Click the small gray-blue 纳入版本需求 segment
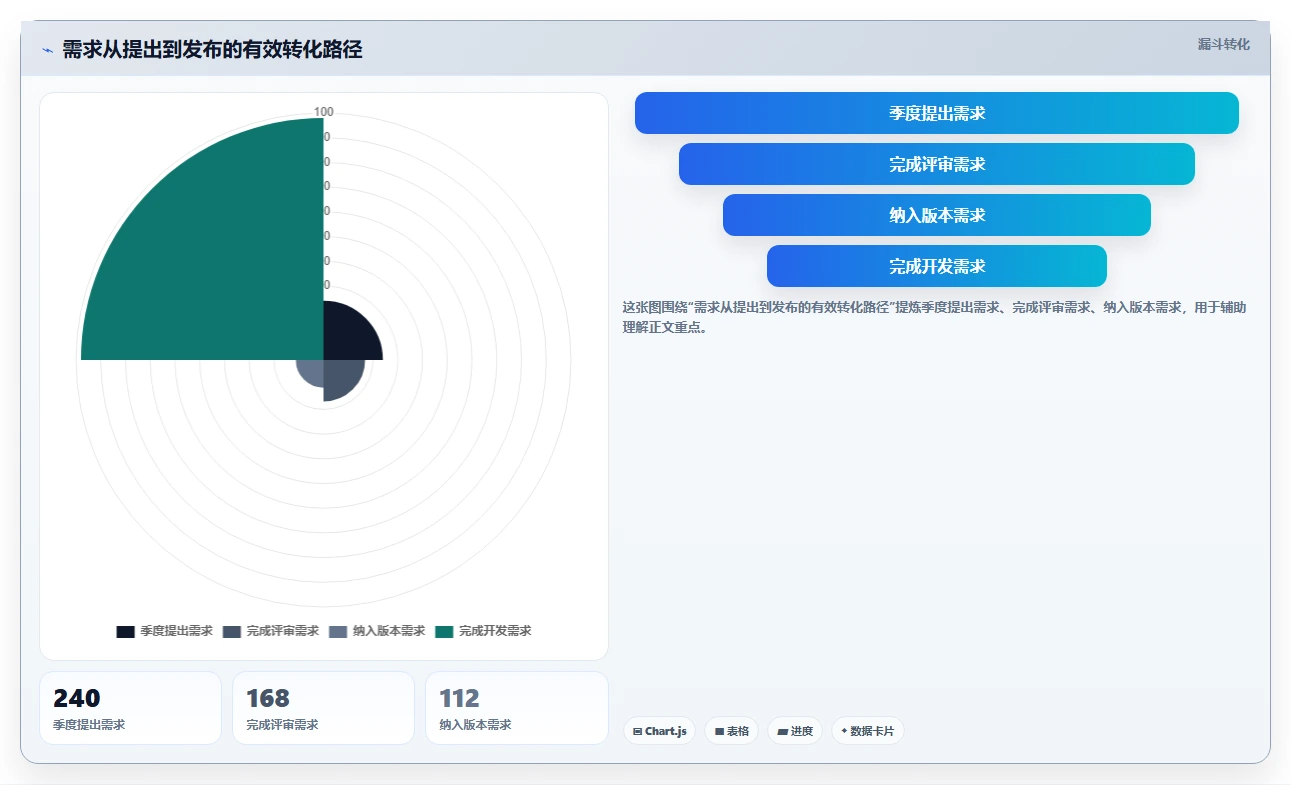Viewport: 1291px width, 785px height. [312, 371]
